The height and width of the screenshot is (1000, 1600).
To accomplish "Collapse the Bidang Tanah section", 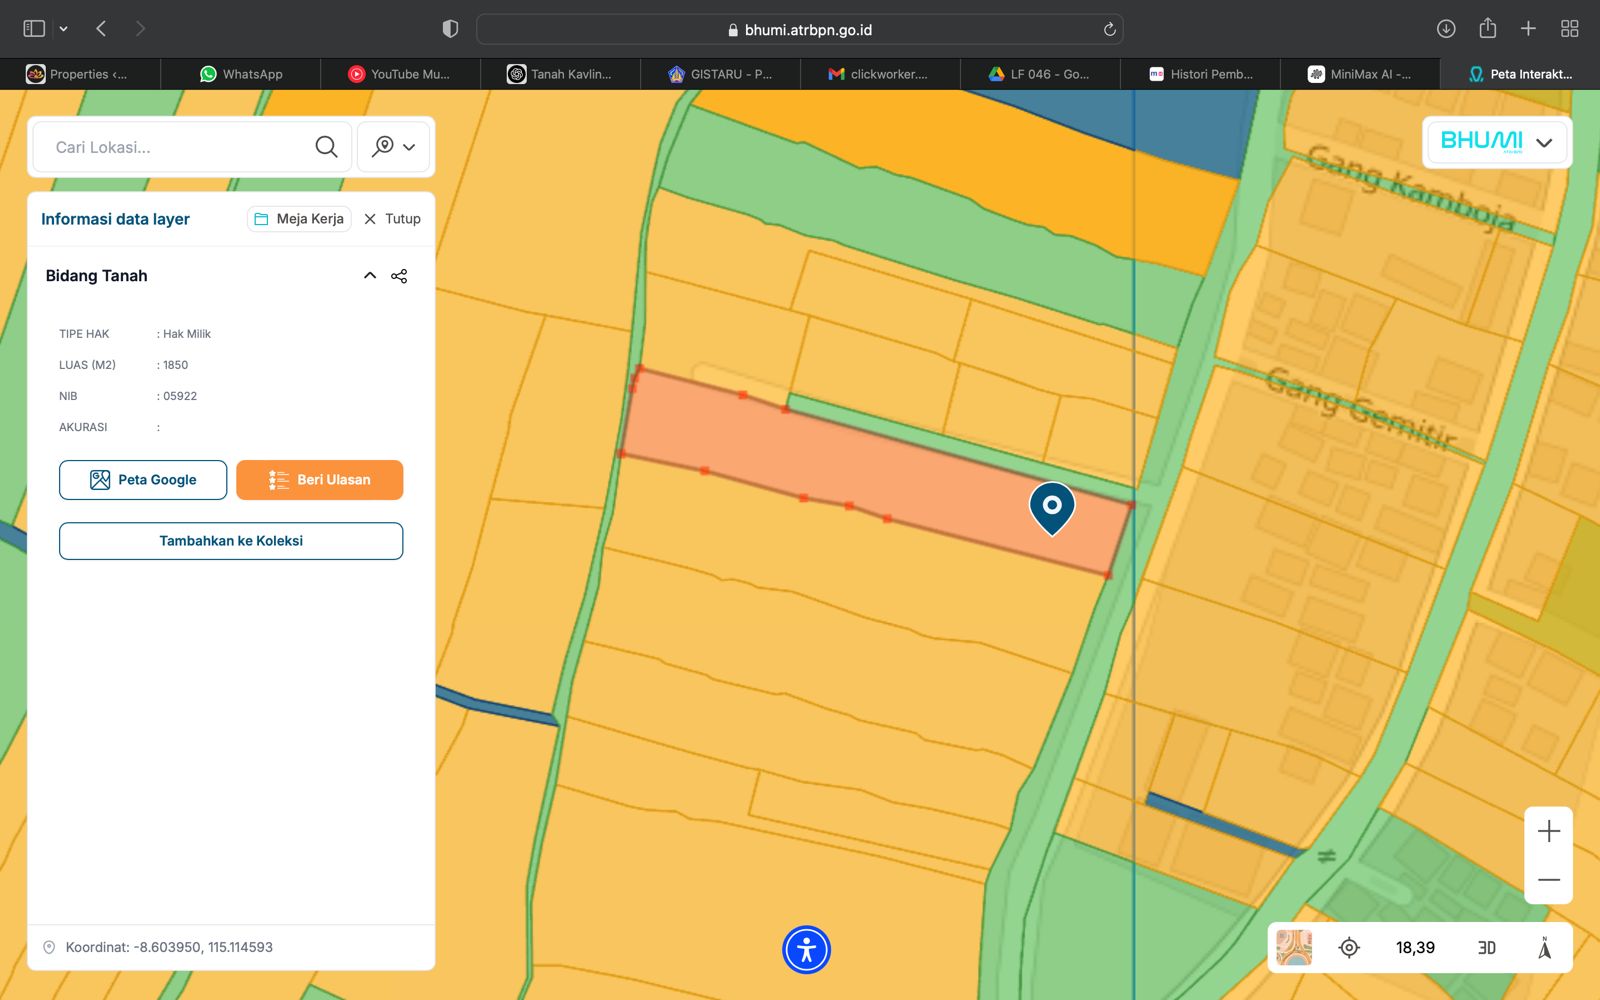I will pos(370,276).
